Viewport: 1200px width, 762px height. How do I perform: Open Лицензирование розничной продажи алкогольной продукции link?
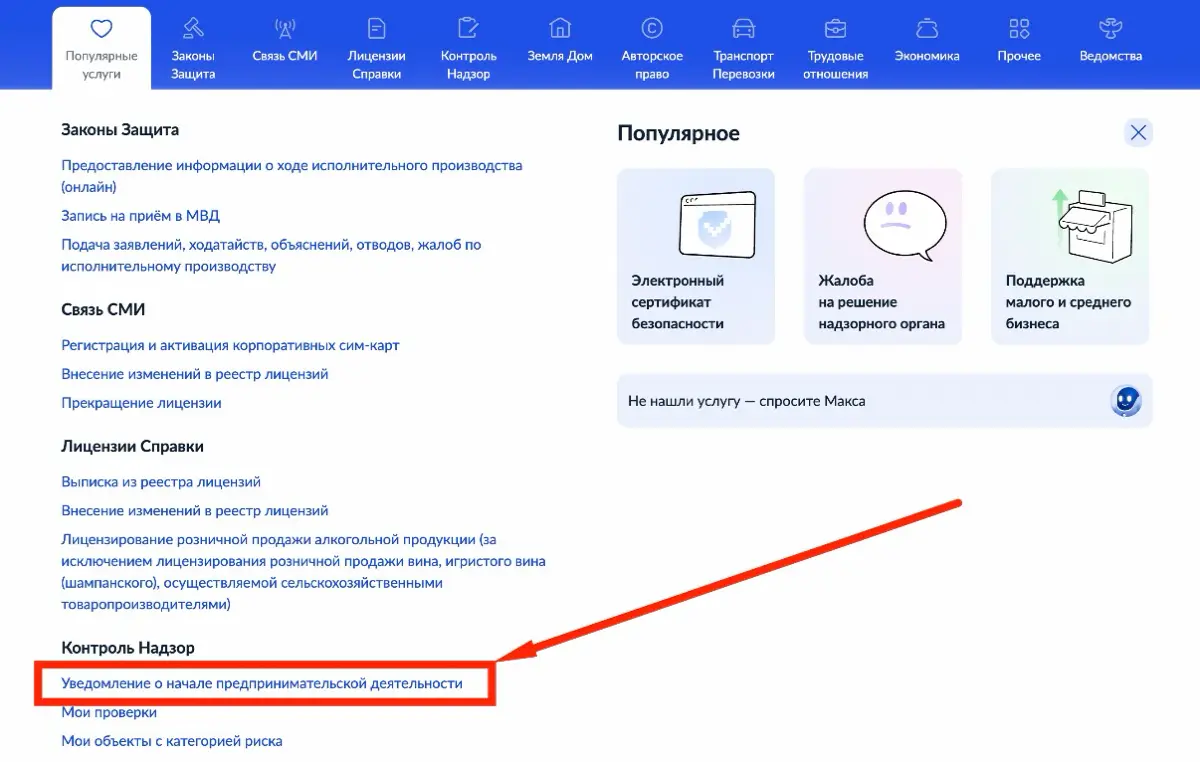(x=303, y=572)
